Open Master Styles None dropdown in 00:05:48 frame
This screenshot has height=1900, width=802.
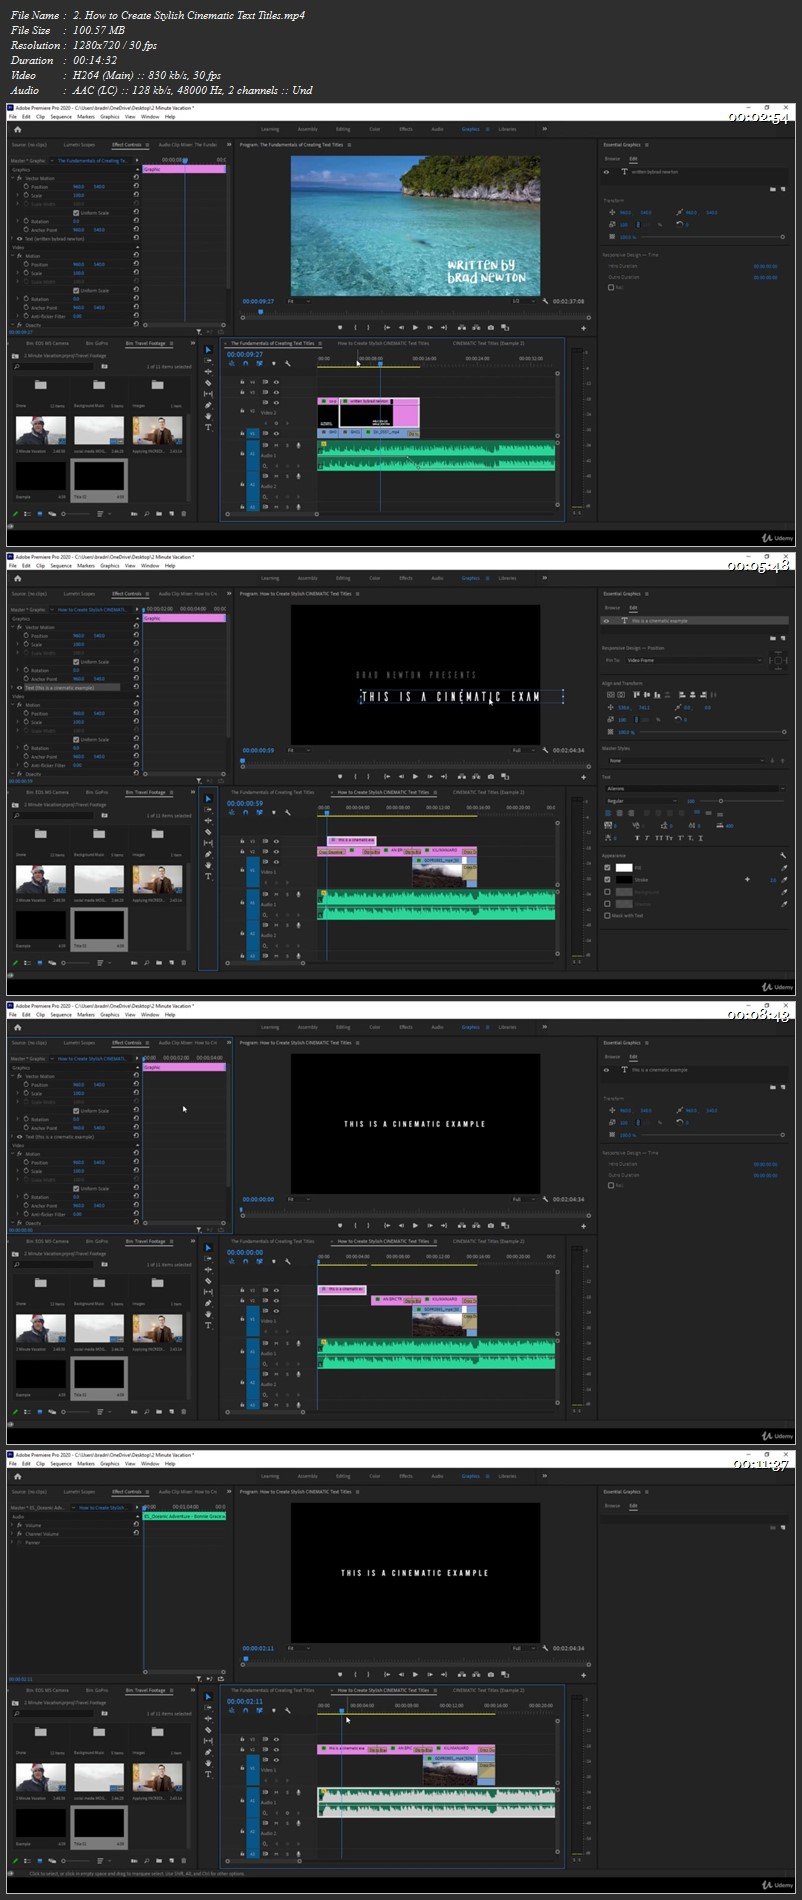(686, 761)
